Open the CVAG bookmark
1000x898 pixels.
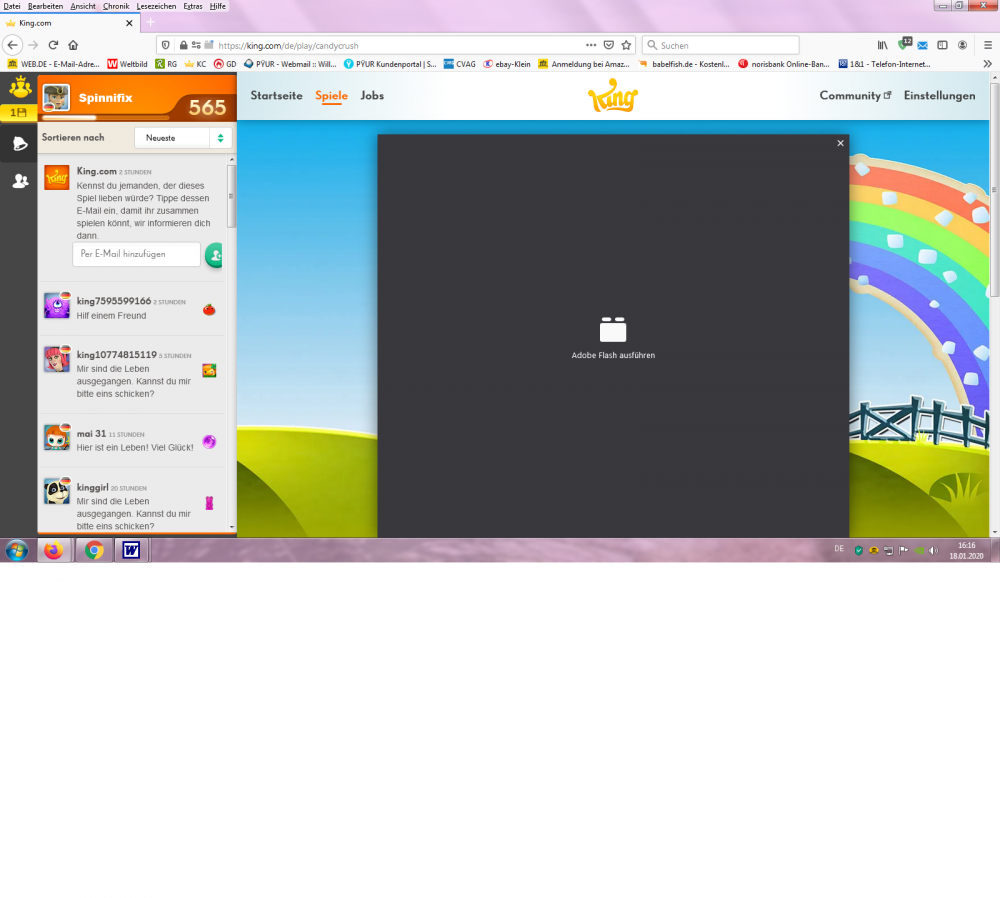[x=460, y=64]
